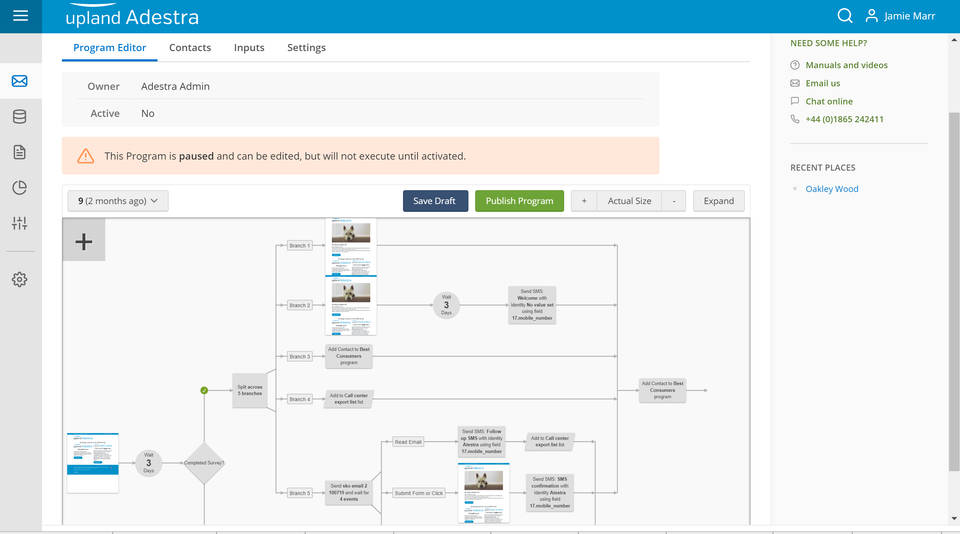The height and width of the screenshot is (534, 960).
Task: Open the Oakley Wood recent place
Action: pyautogui.click(x=831, y=189)
